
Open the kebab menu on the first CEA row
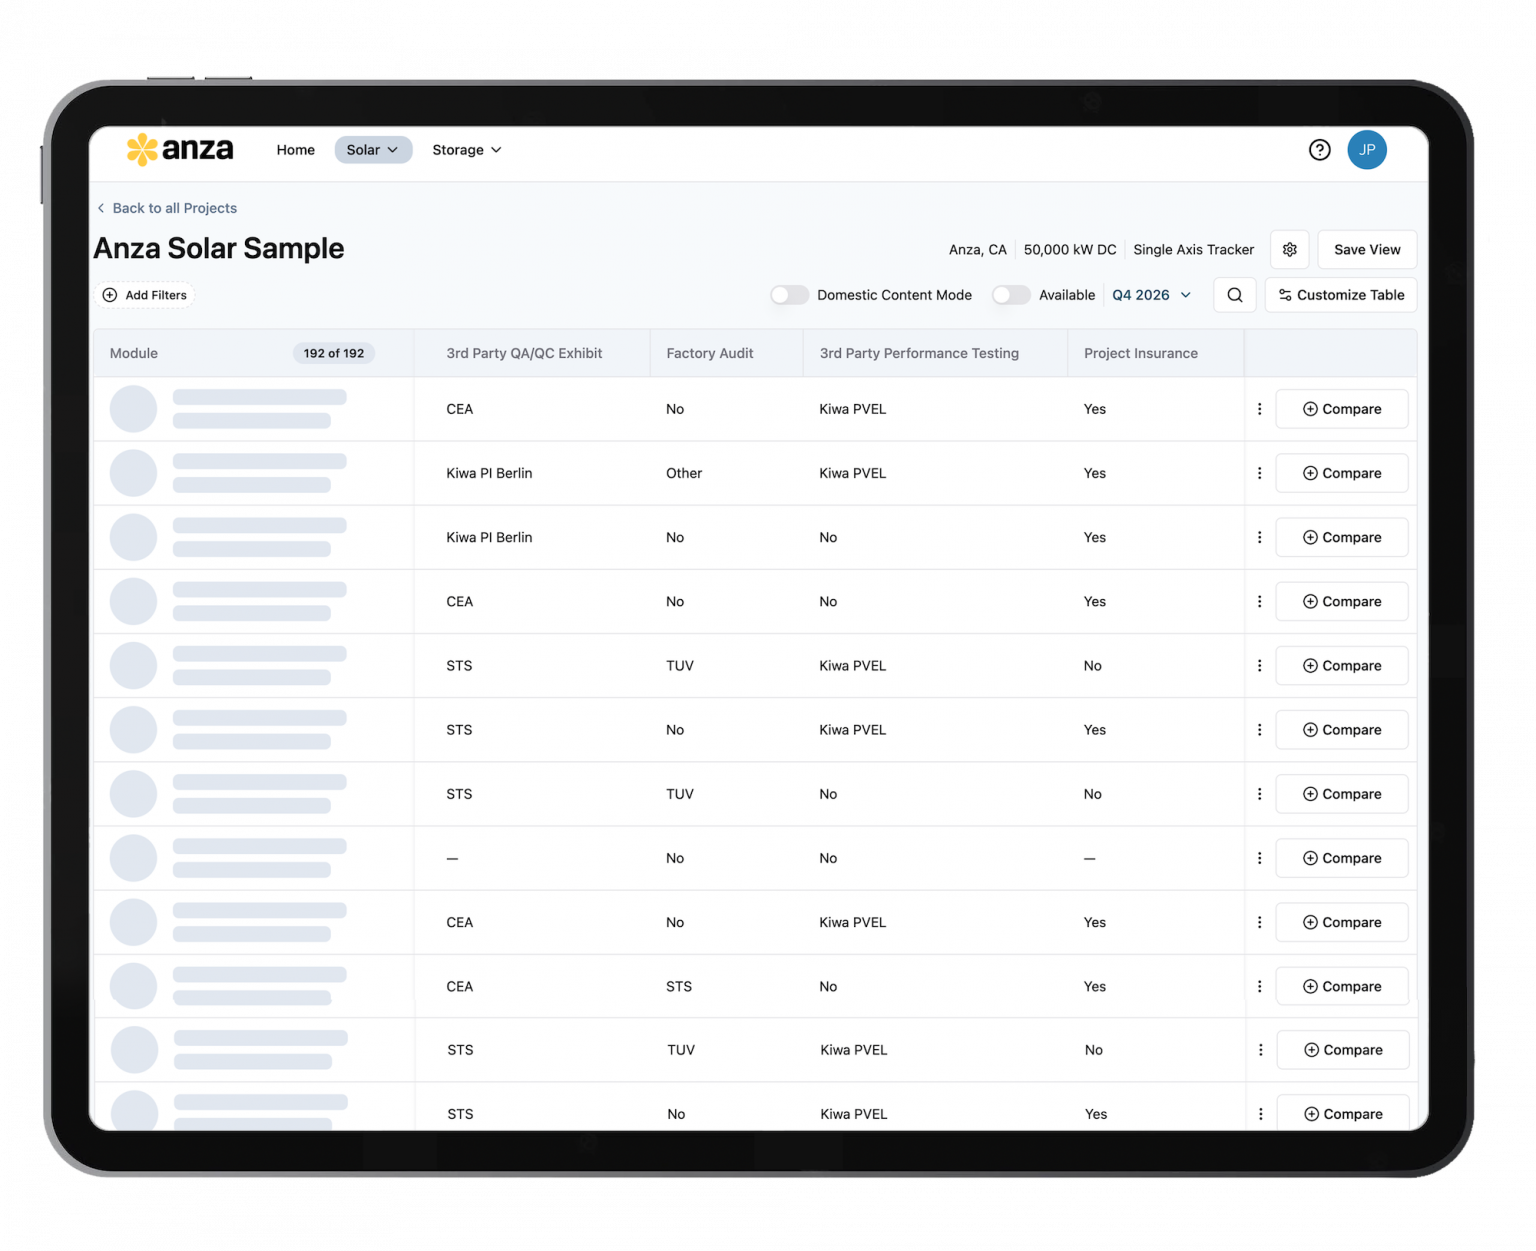tap(1260, 409)
